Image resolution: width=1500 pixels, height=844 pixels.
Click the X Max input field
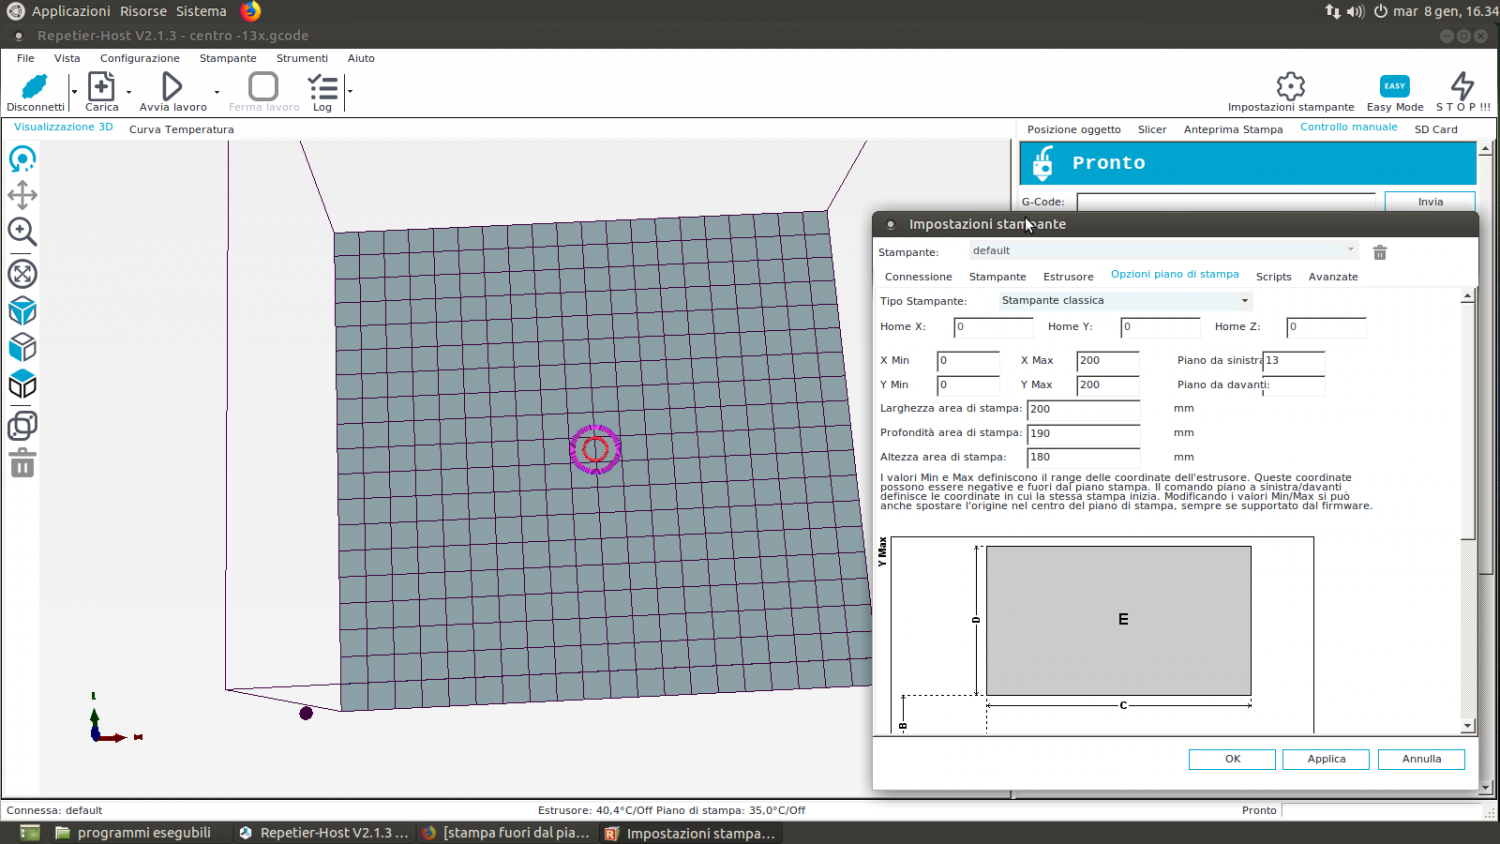[1107, 361]
